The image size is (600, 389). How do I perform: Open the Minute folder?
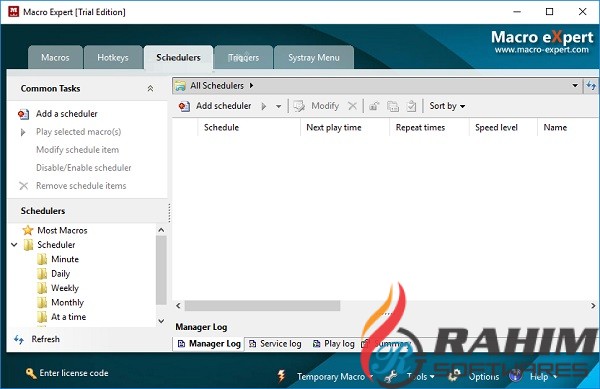(x=65, y=259)
